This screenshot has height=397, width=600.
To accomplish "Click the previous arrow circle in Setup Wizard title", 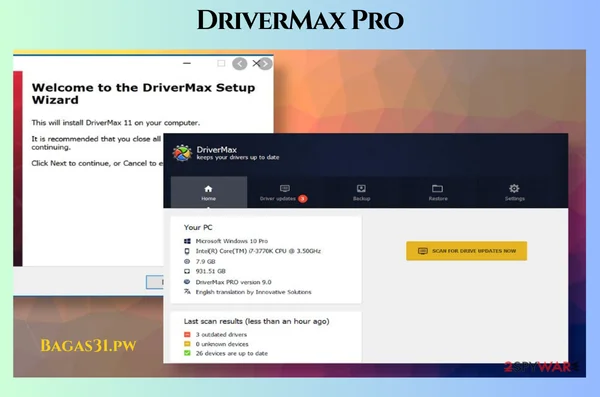I will point(240,64).
